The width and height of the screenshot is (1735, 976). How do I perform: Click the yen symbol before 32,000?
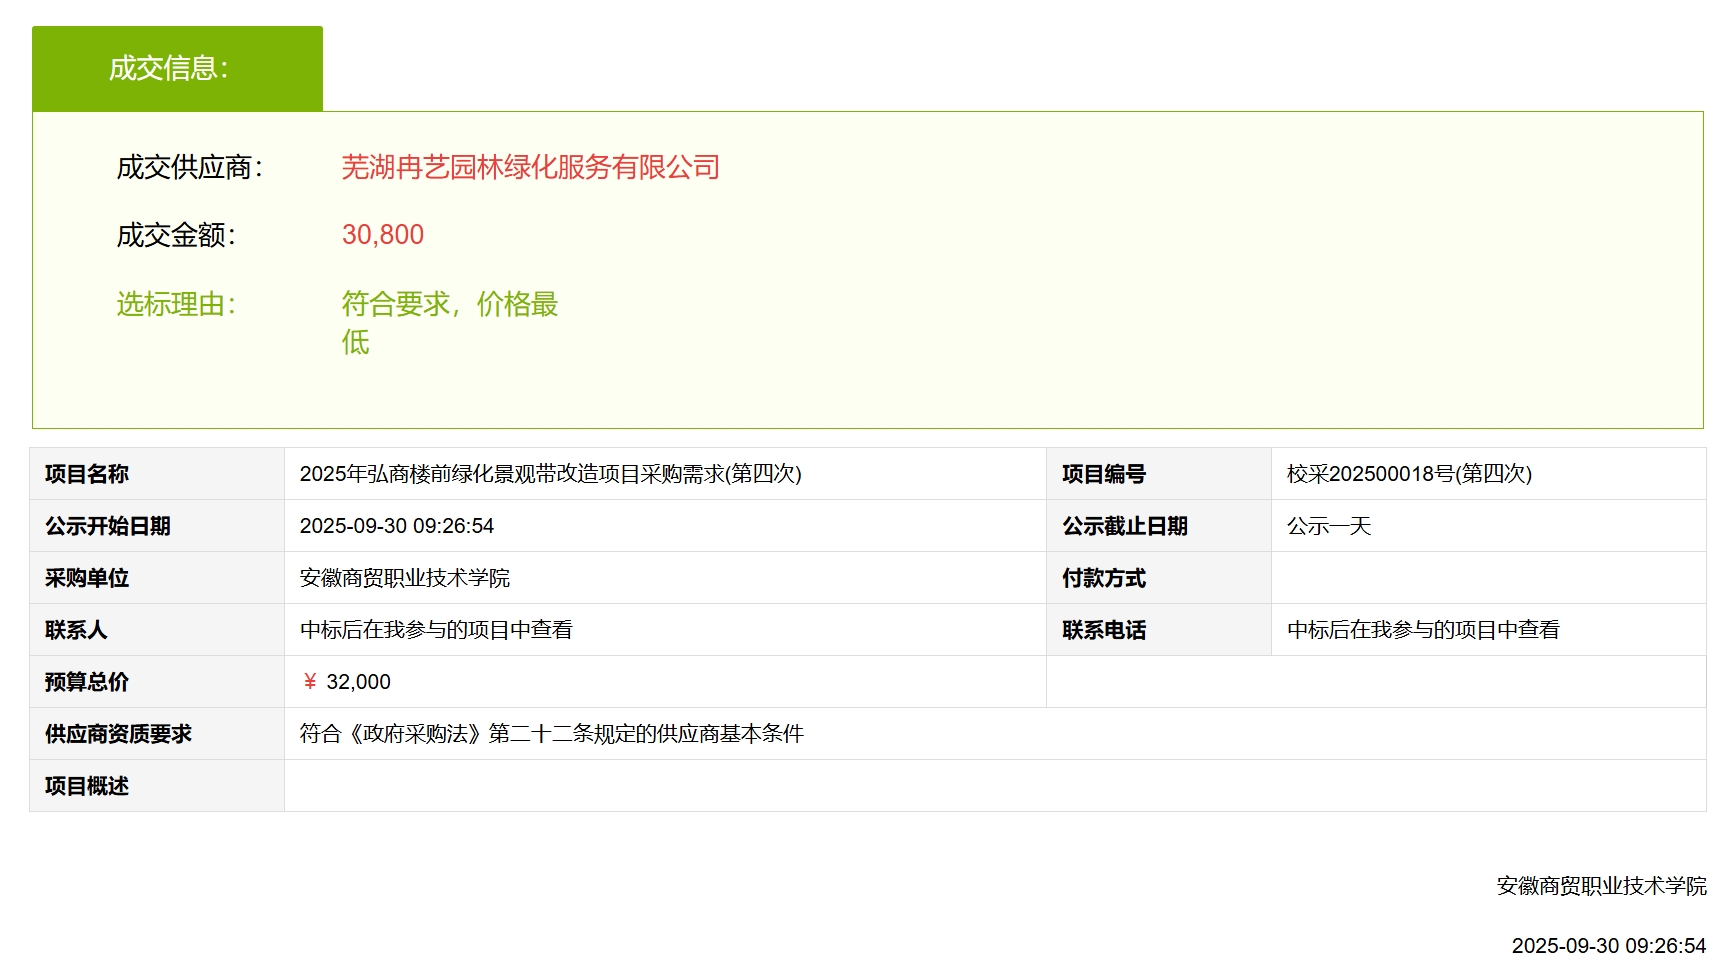pos(310,682)
